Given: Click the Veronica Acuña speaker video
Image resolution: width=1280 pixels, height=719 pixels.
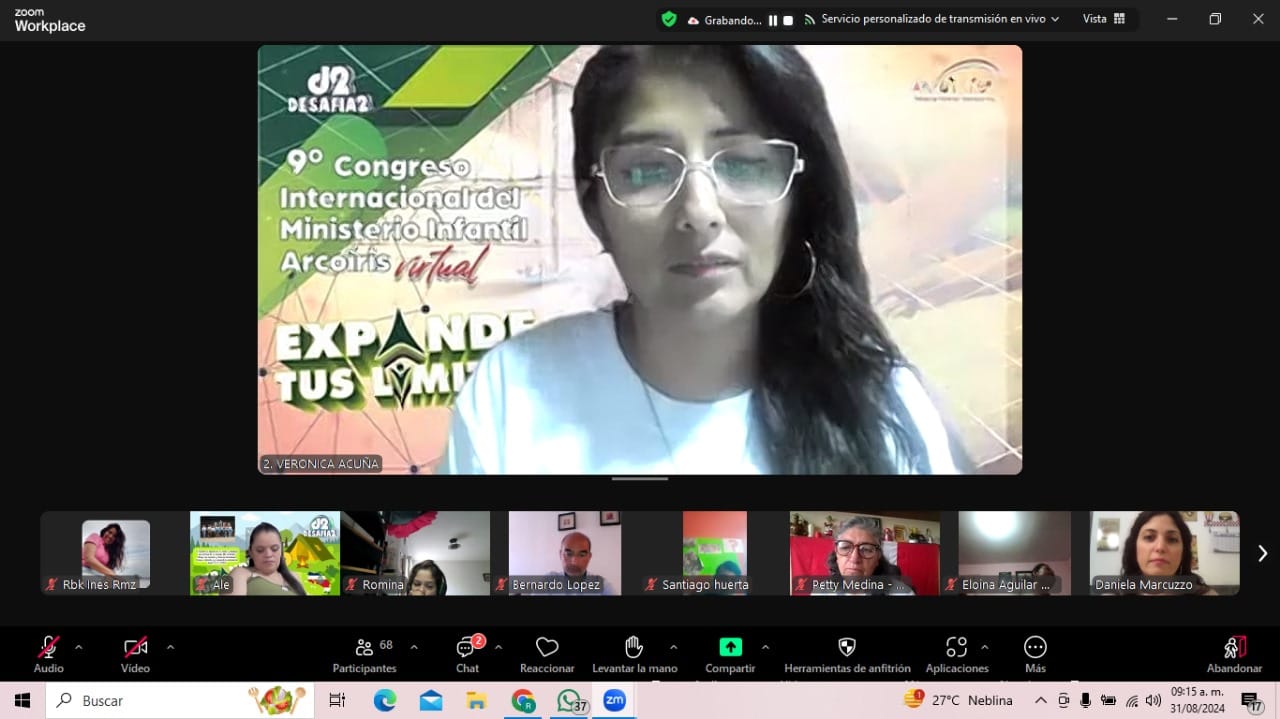Looking at the screenshot, I should pyautogui.click(x=640, y=259).
